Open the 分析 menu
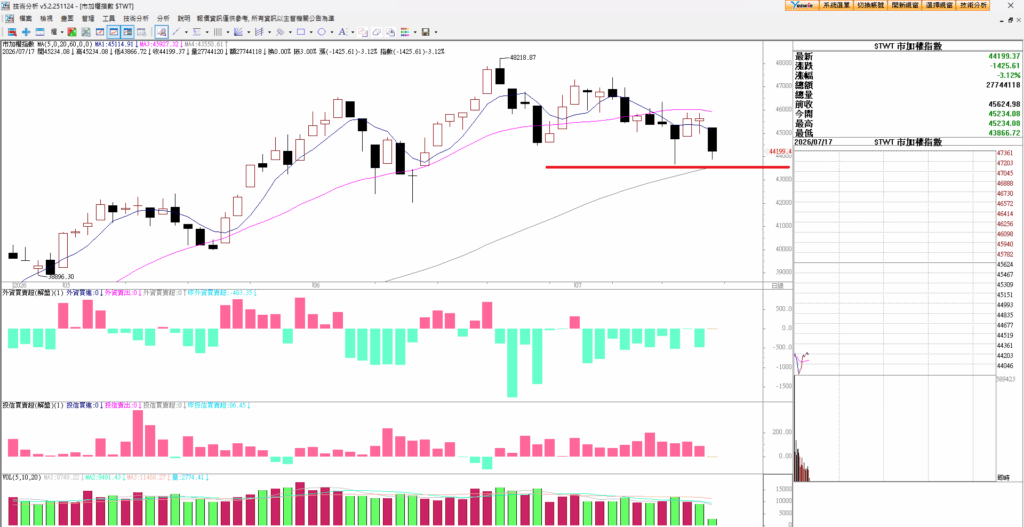The image size is (1024, 527). tap(163, 18)
